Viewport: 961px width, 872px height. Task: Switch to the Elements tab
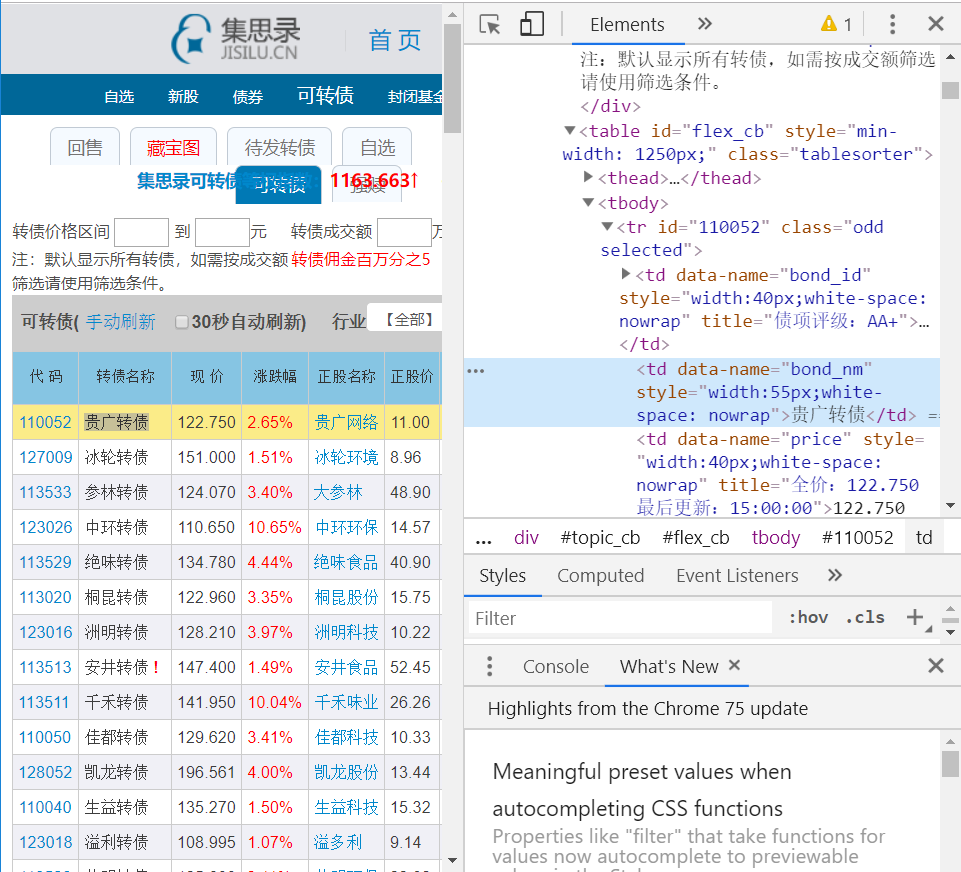627,25
